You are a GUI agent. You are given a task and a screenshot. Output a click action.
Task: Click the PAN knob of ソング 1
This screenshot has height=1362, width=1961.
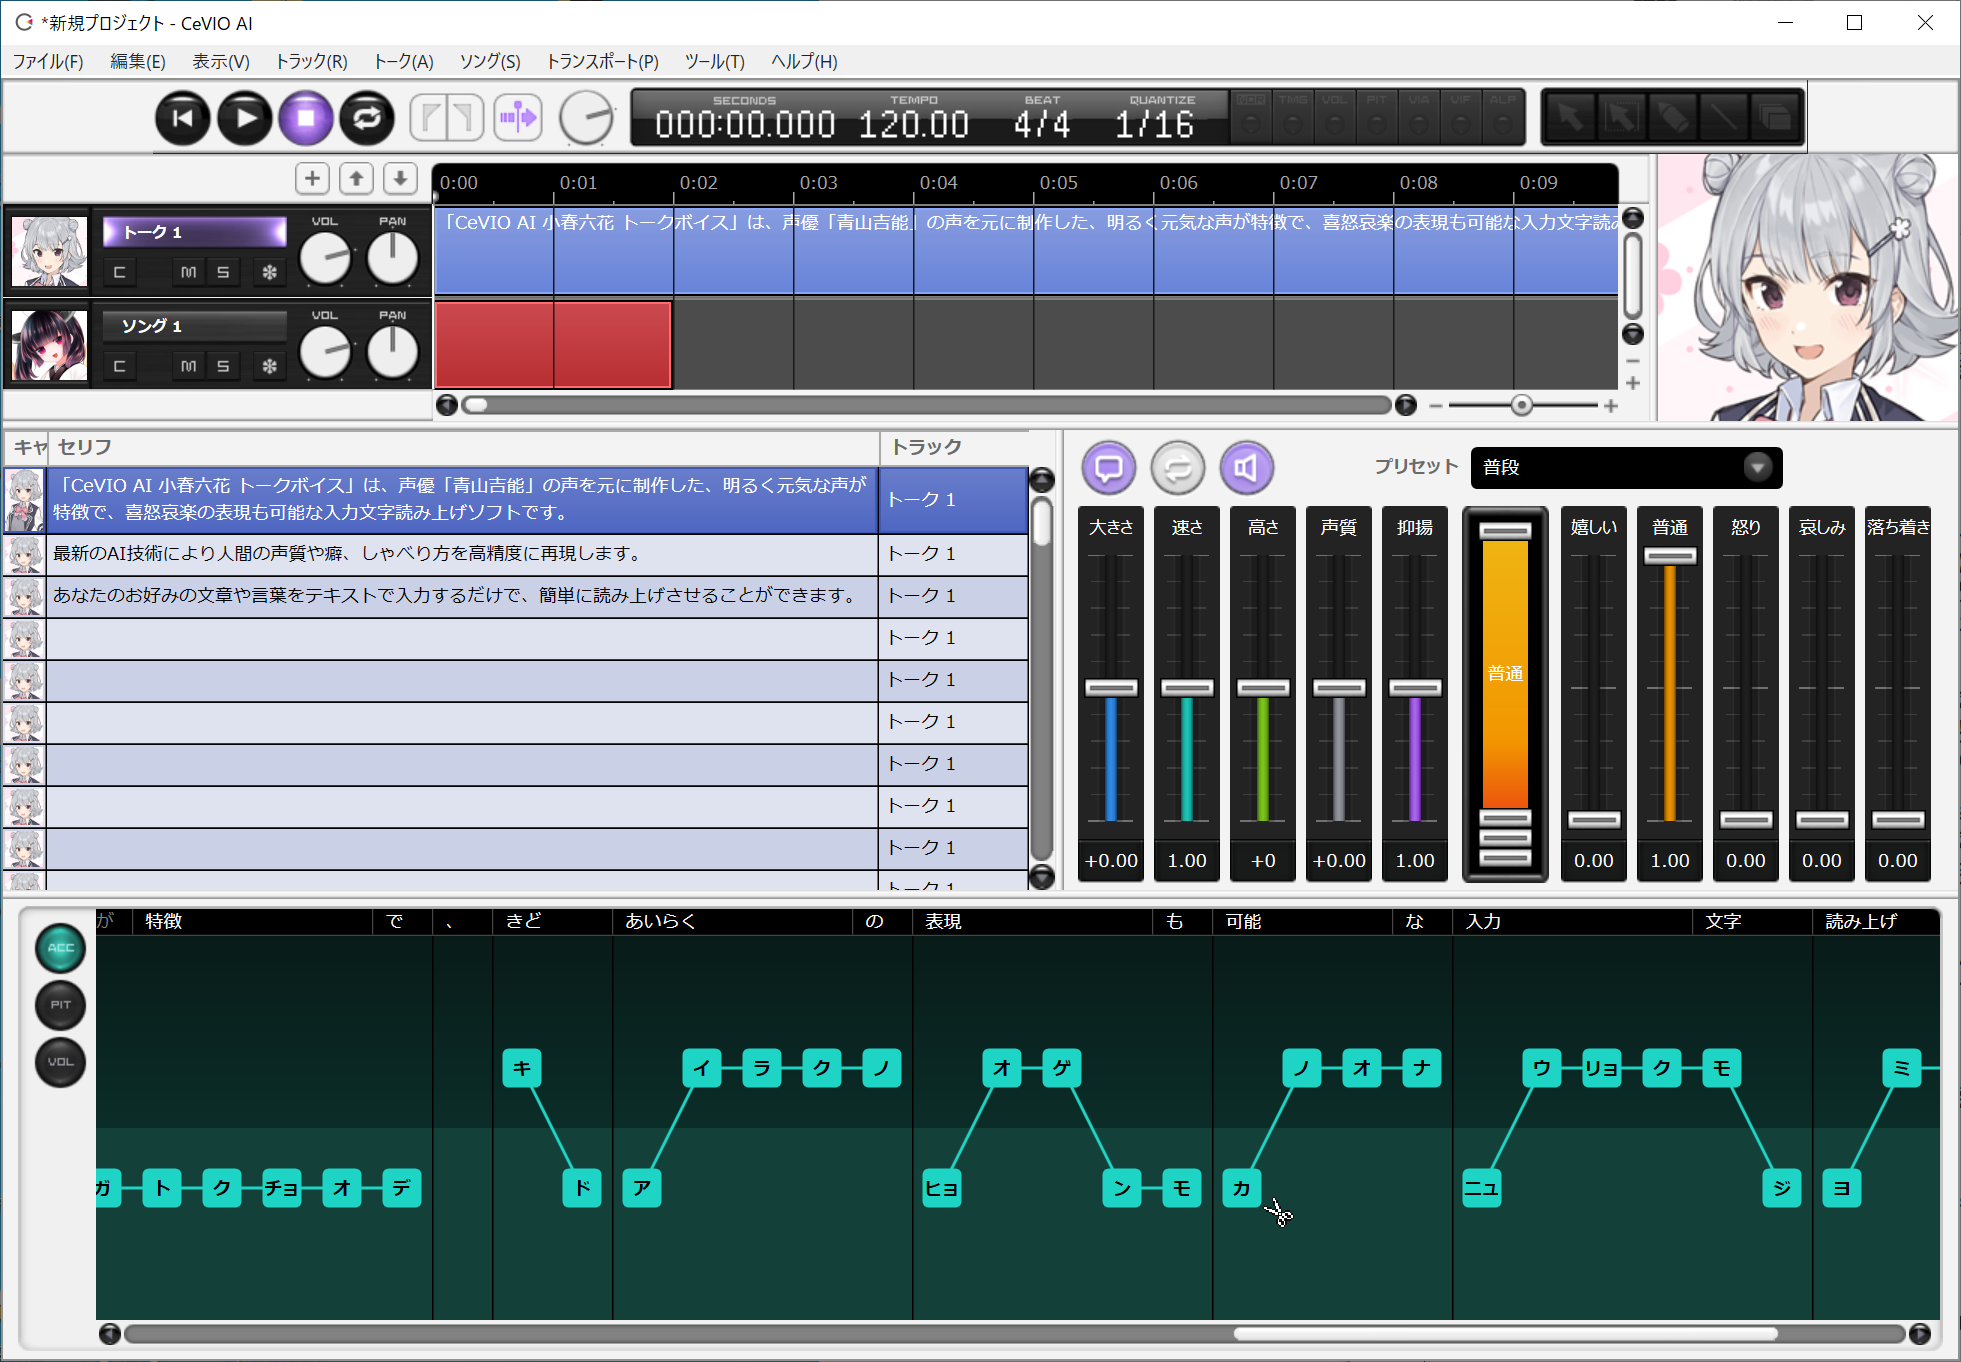(x=392, y=353)
